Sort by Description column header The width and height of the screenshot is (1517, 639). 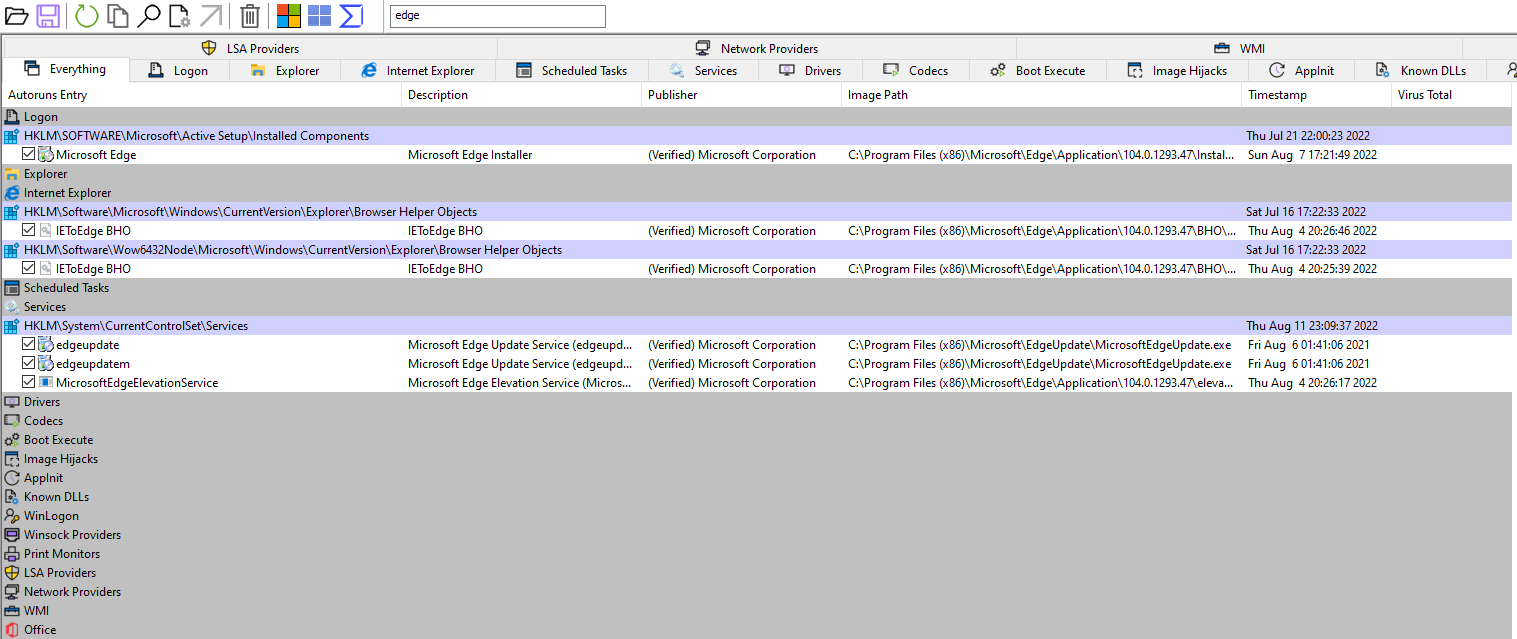point(521,95)
